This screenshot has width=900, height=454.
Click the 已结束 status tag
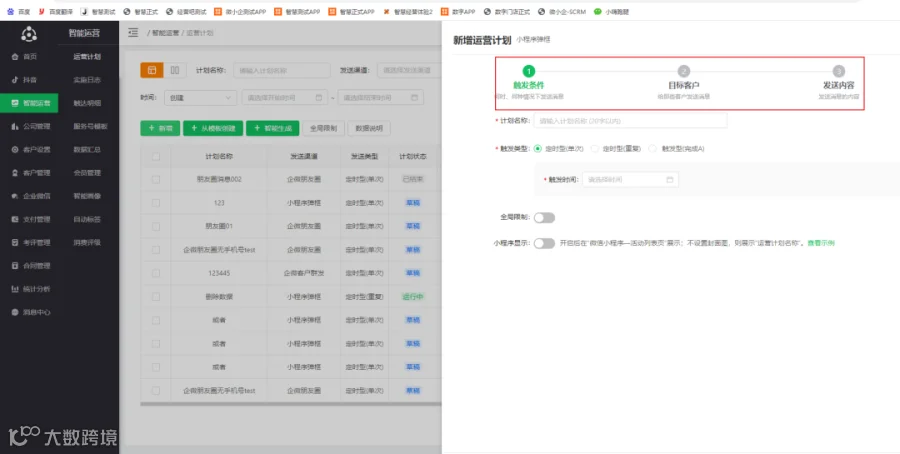click(413, 180)
